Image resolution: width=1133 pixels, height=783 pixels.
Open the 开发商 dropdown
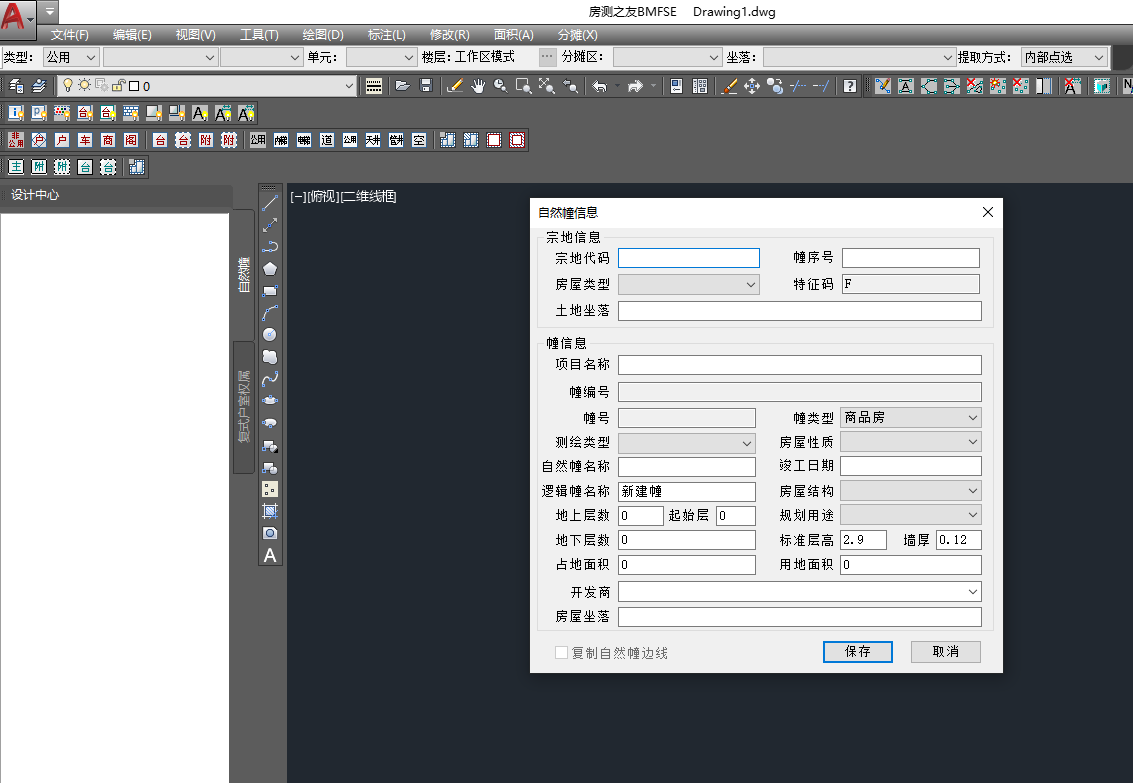pyautogui.click(x=800, y=592)
